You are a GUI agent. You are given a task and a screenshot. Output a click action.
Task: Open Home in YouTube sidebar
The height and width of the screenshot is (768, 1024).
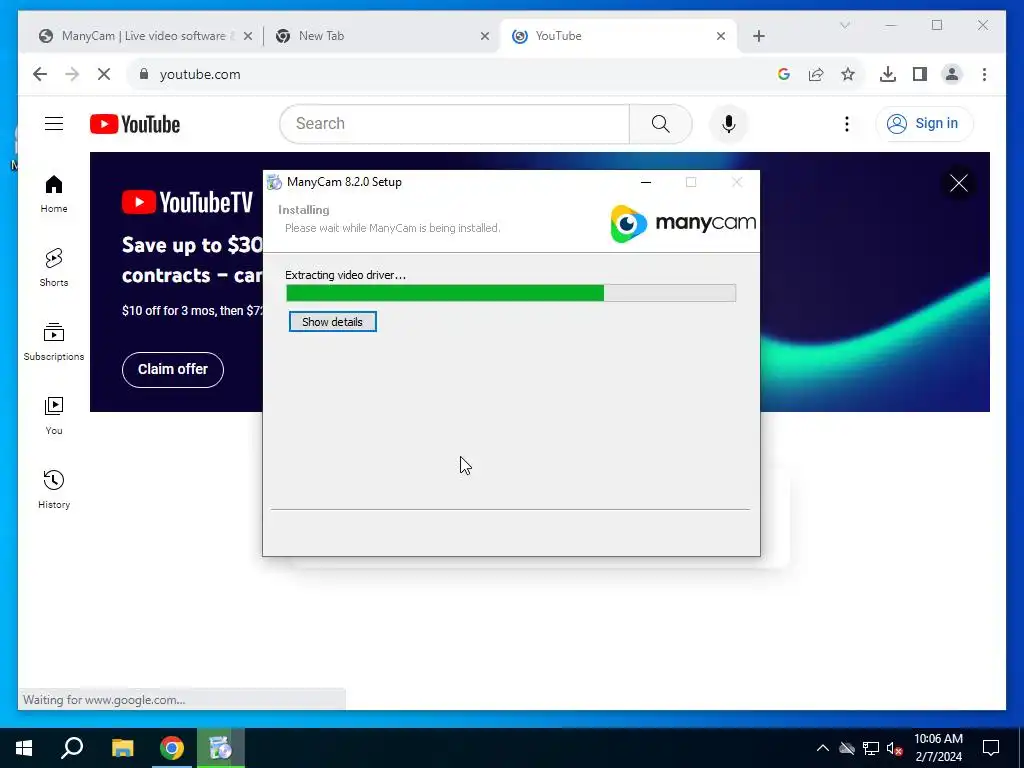point(54,194)
